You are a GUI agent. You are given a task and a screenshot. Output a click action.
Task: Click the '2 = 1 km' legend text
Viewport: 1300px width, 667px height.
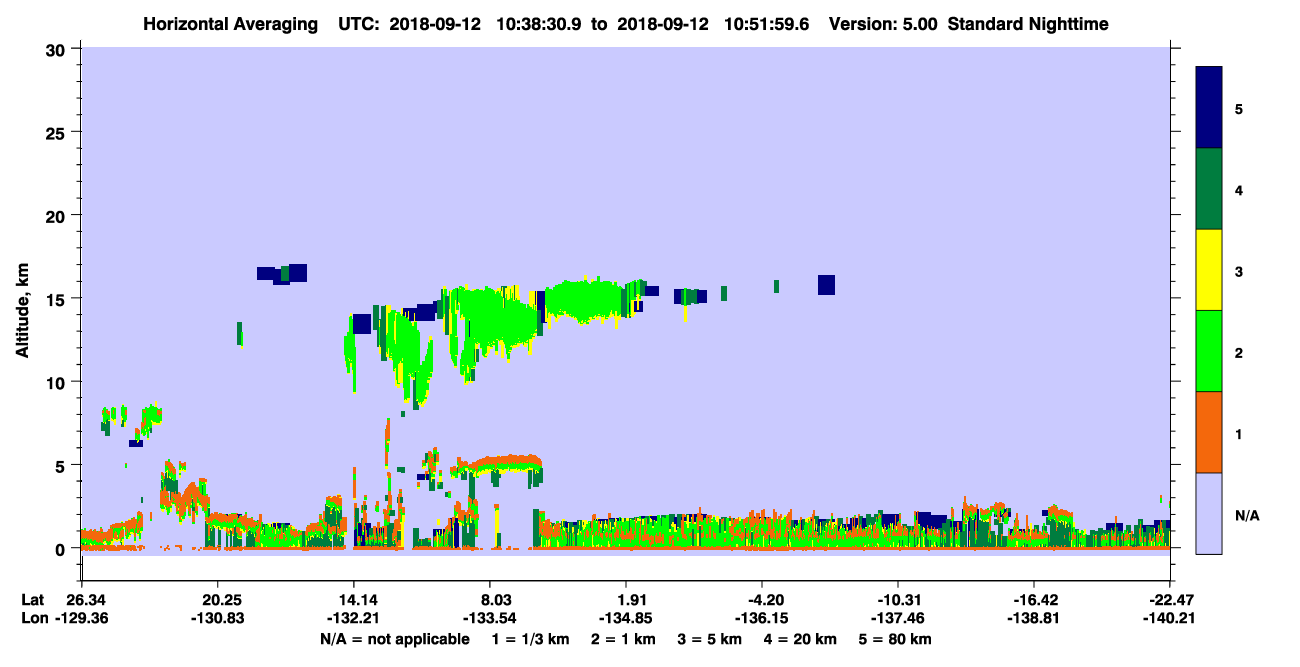click(x=623, y=639)
